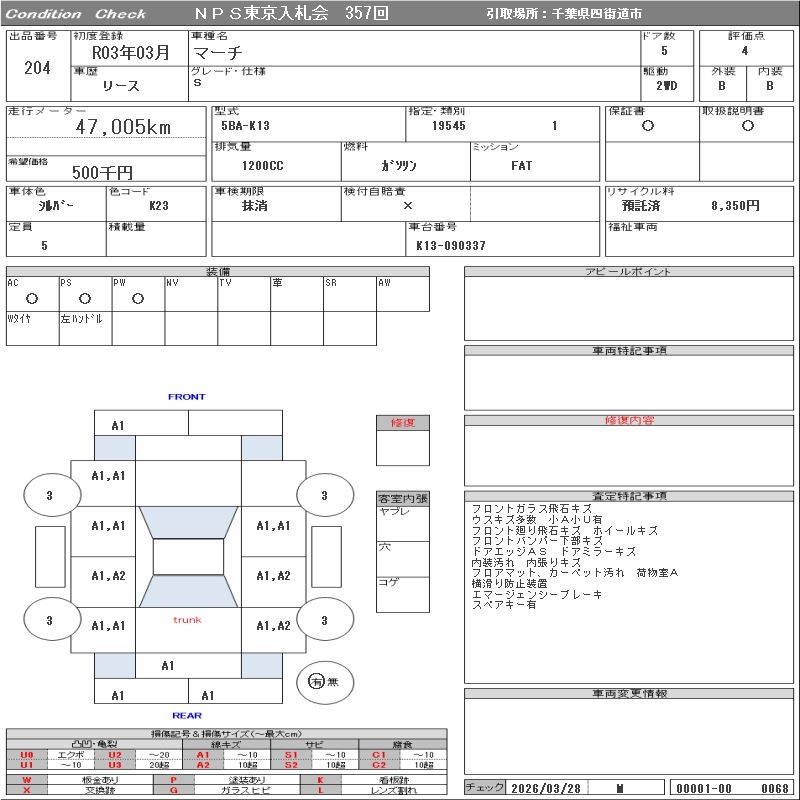Click the spare tire 有/無 circle
The width and height of the screenshot is (800, 800).
point(316,681)
